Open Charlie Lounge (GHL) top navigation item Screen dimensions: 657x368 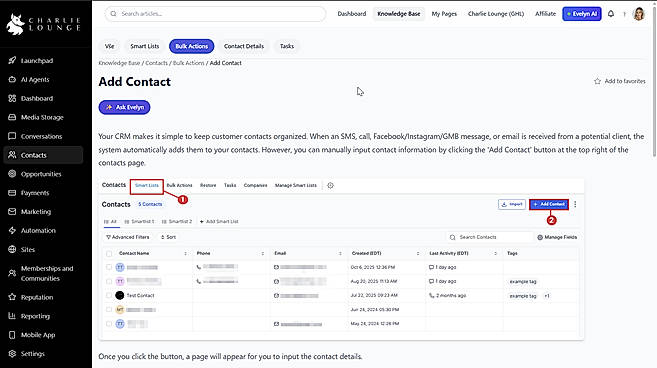pos(496,14)
